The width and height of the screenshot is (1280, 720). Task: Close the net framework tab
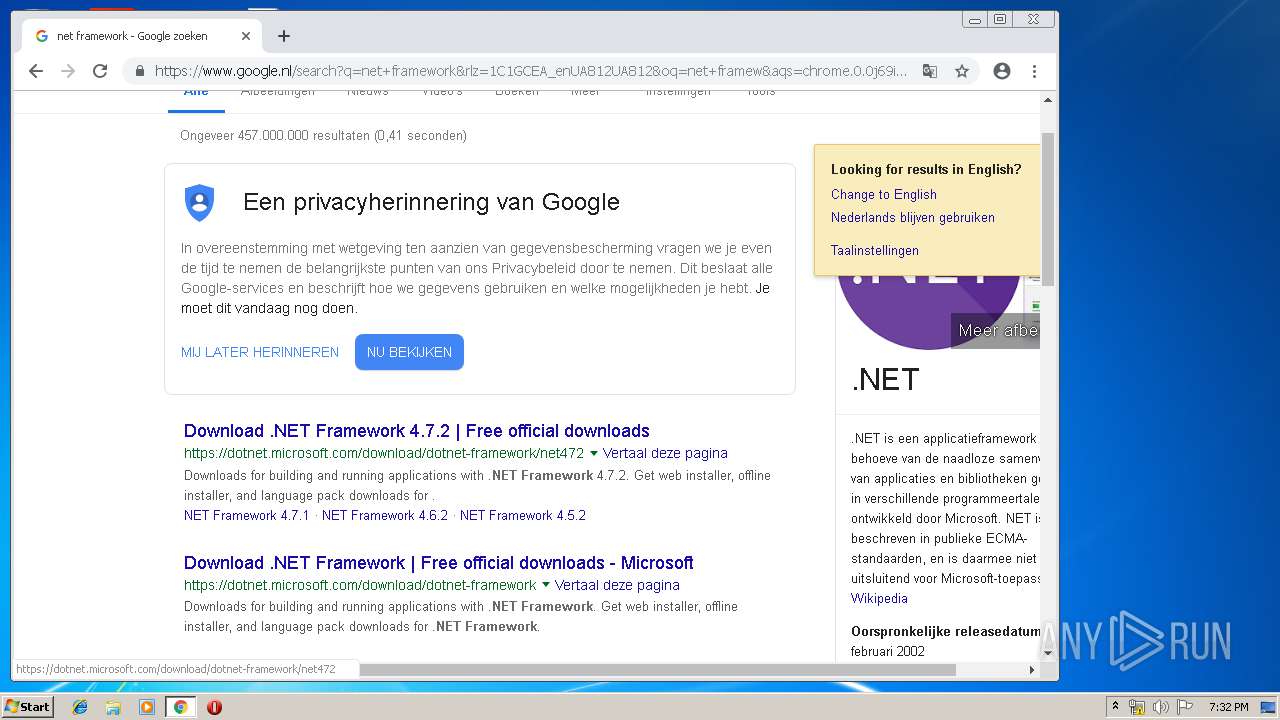pos(246,36)
